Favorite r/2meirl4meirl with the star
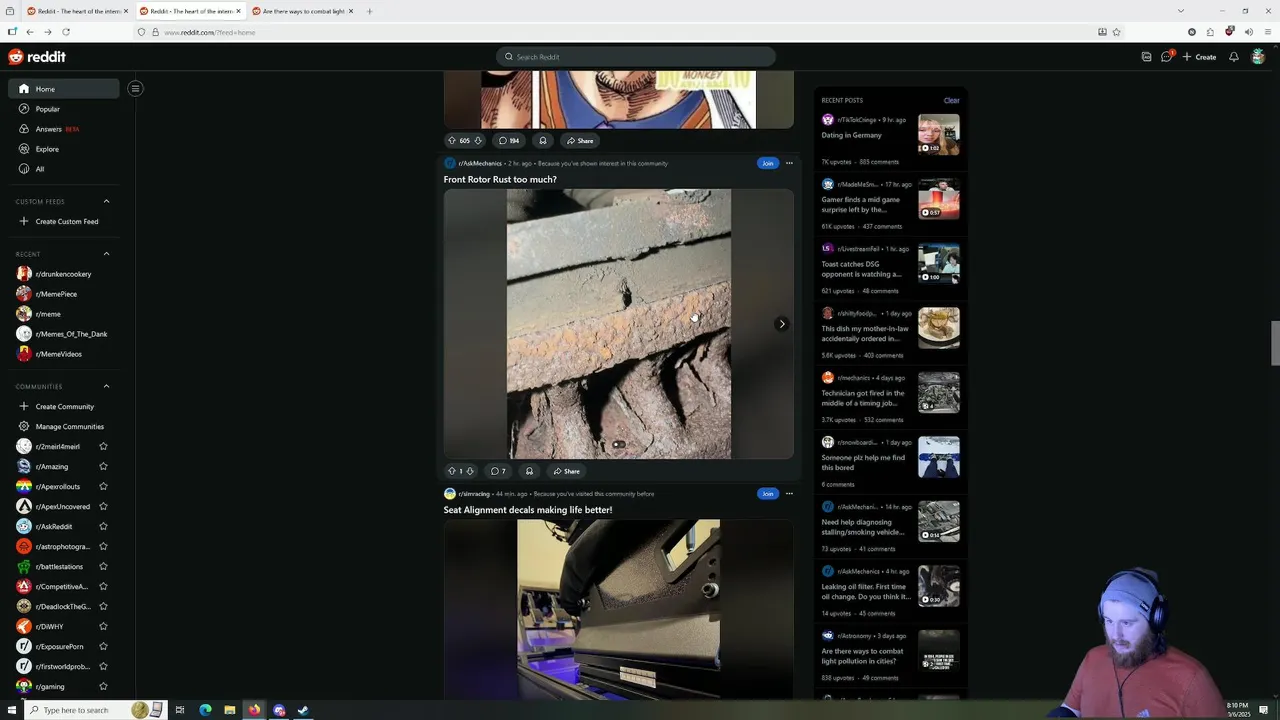Image resolution: width=1280 pixels, height=720 pixels. click(103, 447)
